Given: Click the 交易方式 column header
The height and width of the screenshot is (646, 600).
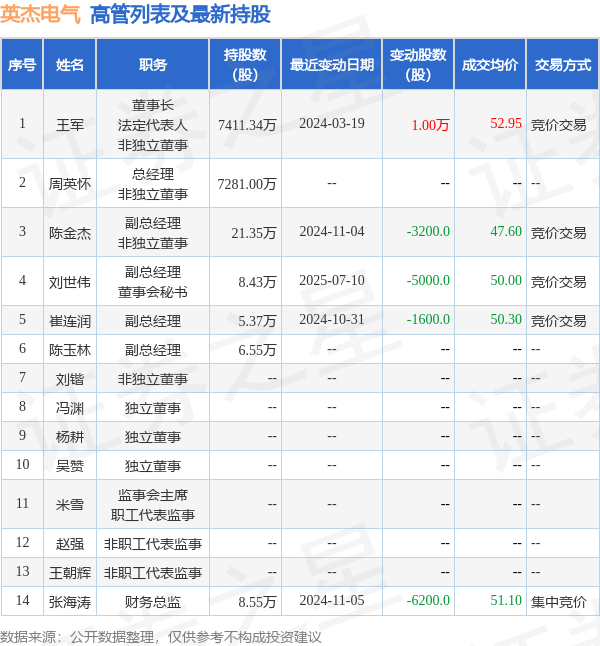Looking at the screenshot, I should (x=563, y=65).
